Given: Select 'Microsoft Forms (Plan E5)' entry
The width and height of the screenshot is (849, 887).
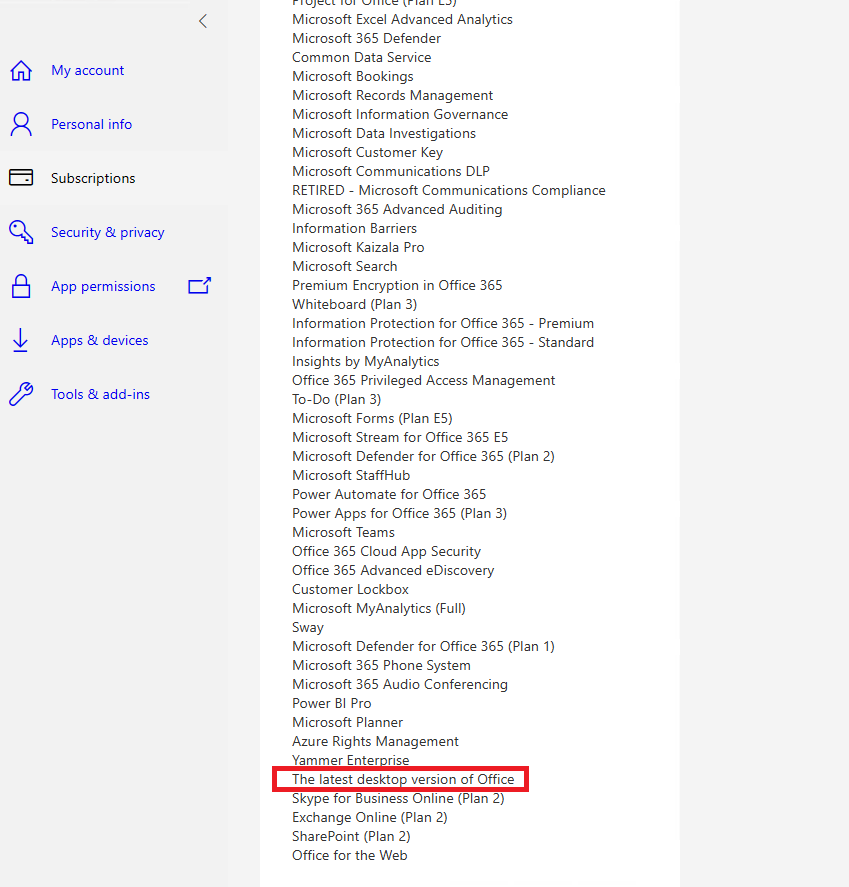Looking at the screenshot, I should point(372,419).
